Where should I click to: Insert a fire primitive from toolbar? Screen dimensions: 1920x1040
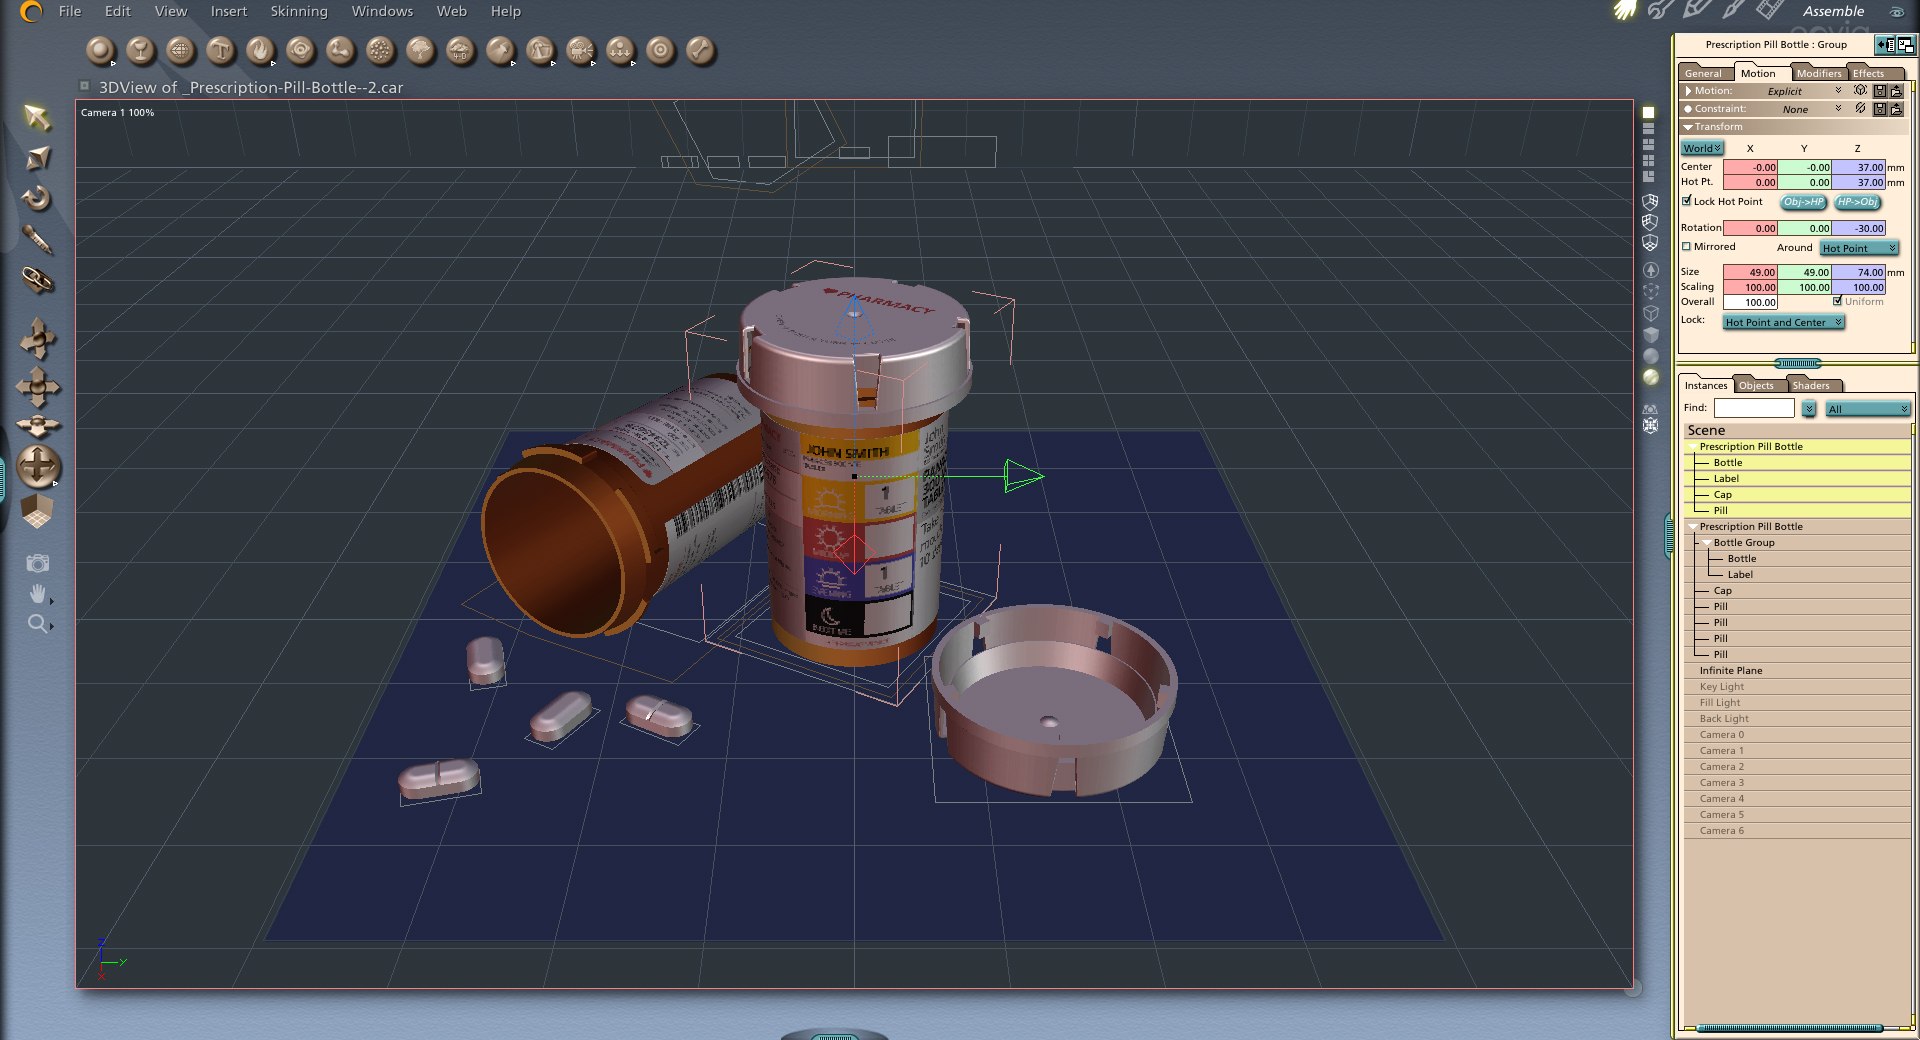[x=260, y=50]
